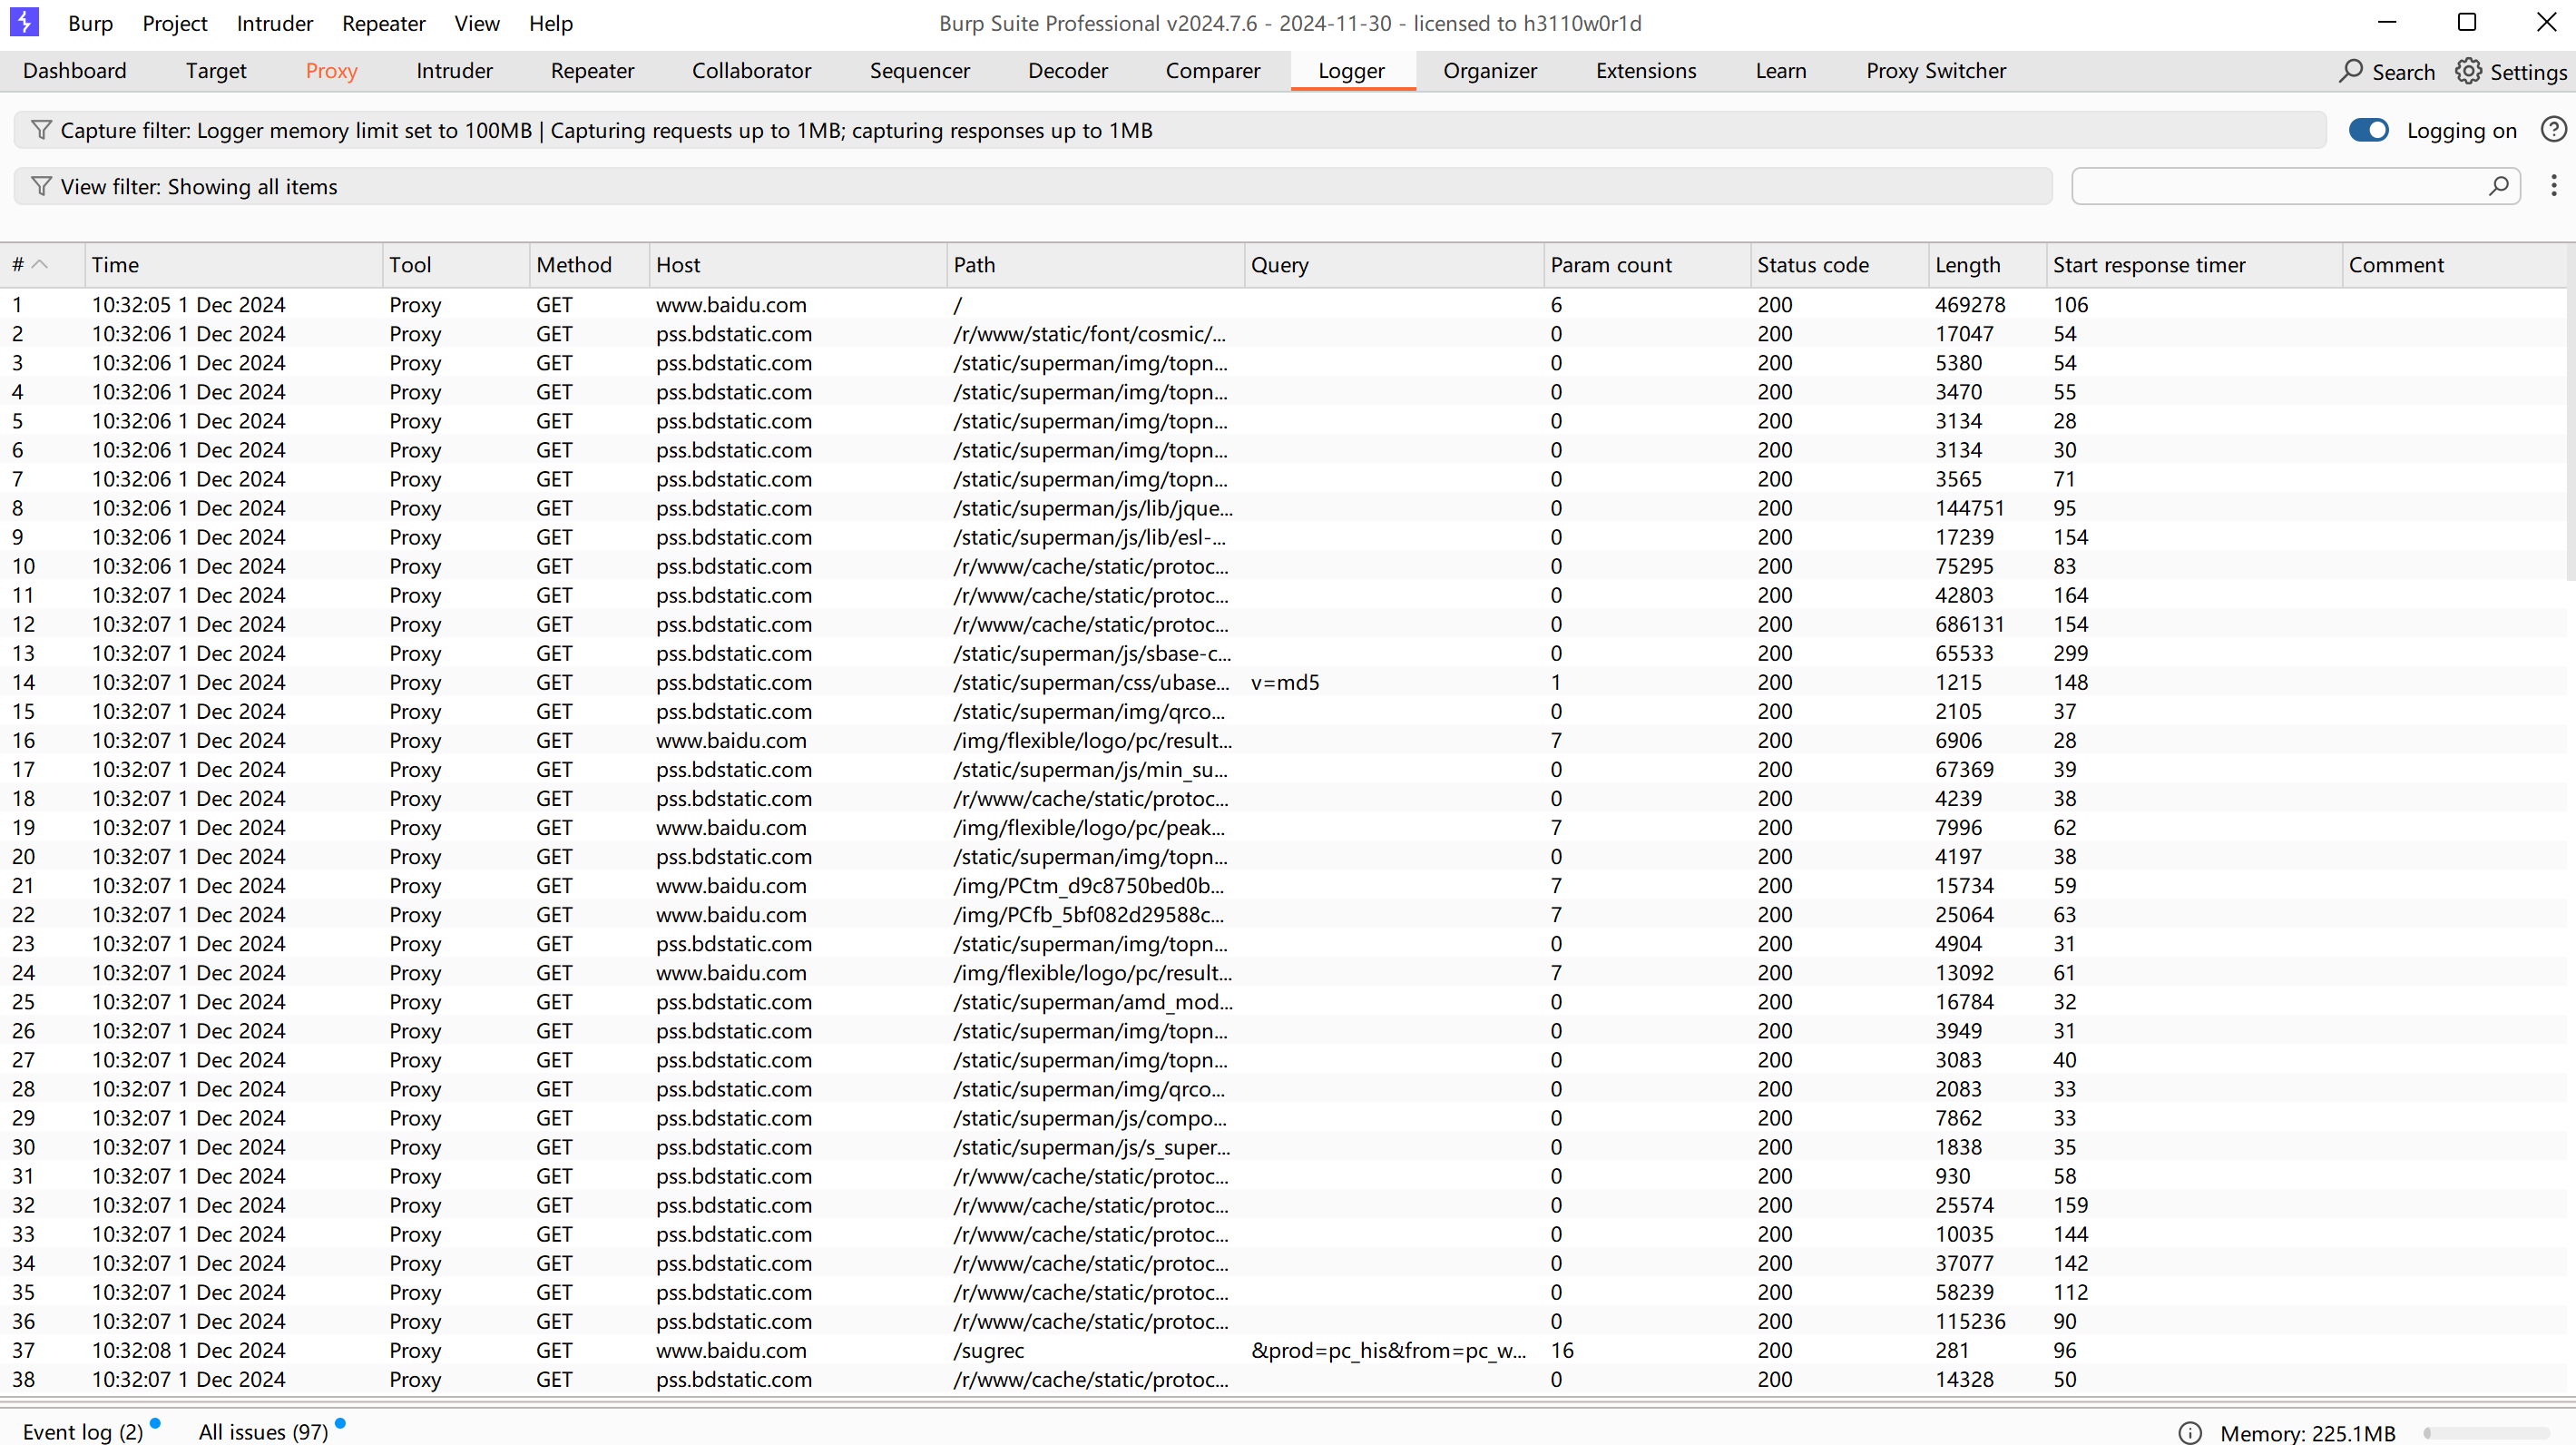Switch to the Proxy tab
Image resolution: width=2576 pixels, height=1445 pixels.
pos(331,71)
